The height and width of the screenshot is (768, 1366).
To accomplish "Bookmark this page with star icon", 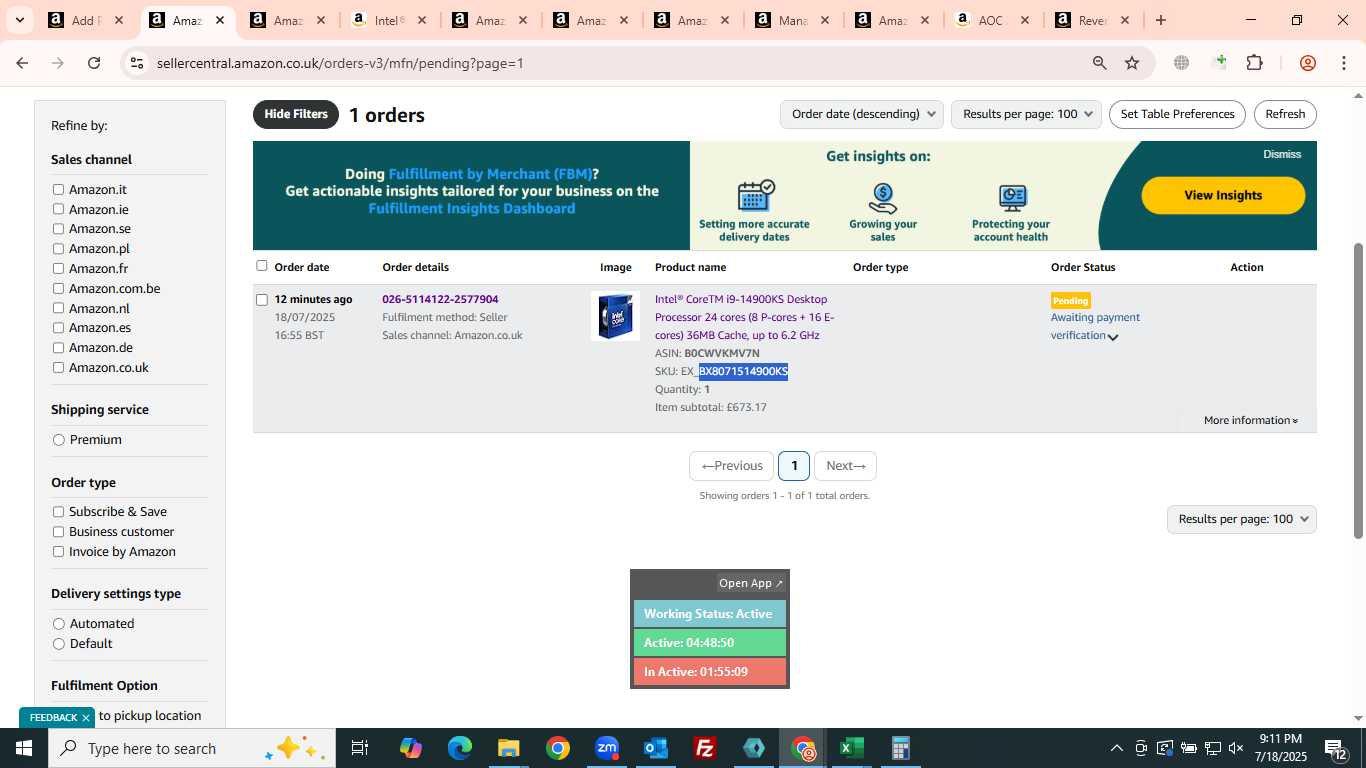I will click(x=1132, y=63).
